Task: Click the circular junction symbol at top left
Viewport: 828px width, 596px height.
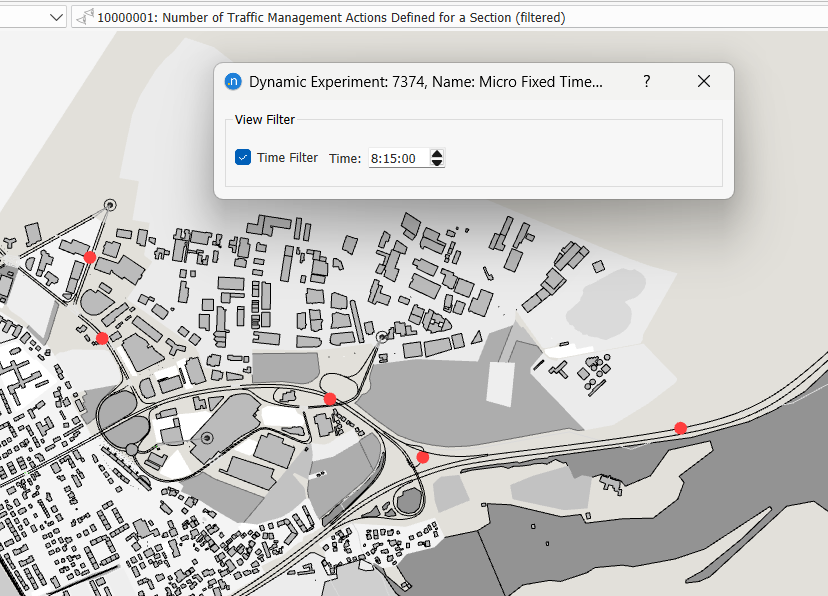Action: (x=110, y=205)
